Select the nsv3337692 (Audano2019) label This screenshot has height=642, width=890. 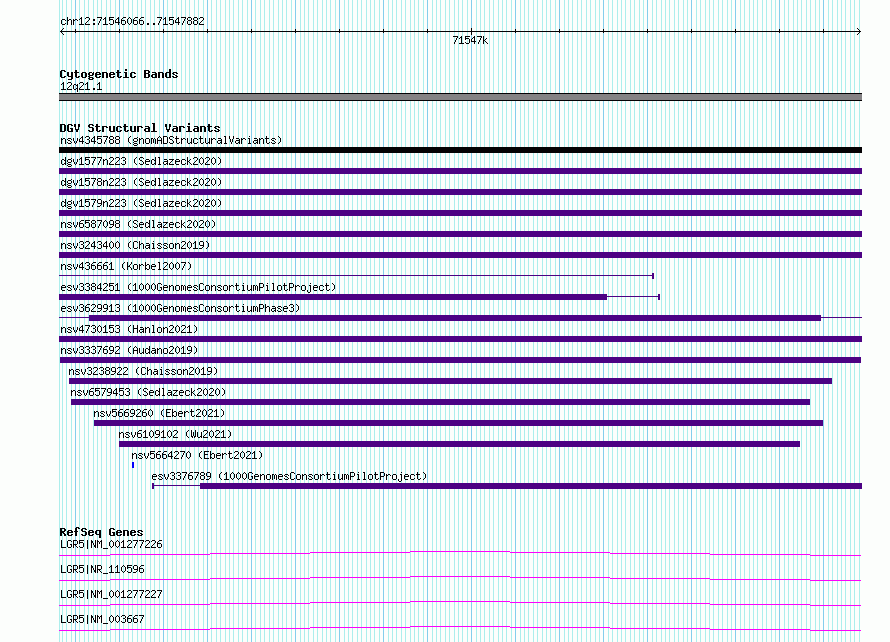pyautogui.click(x=129, y=350)
